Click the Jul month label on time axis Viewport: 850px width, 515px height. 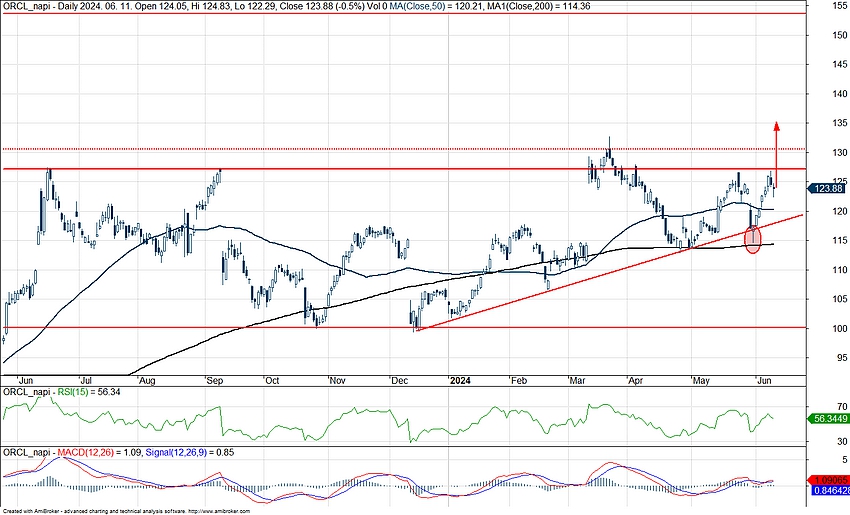pyautogui.click(x=87, y=381)
